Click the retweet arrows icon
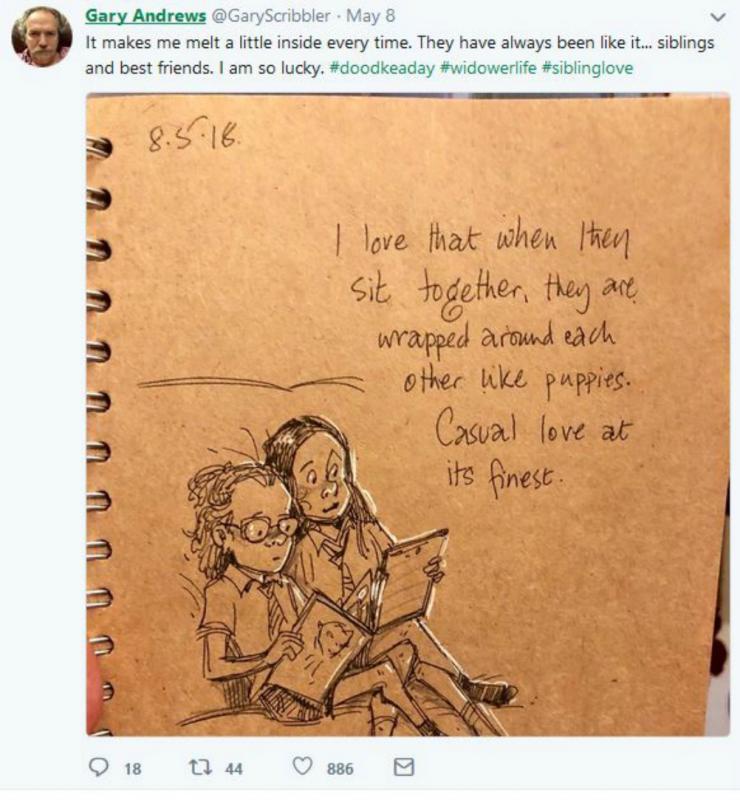 coord(200,767)
